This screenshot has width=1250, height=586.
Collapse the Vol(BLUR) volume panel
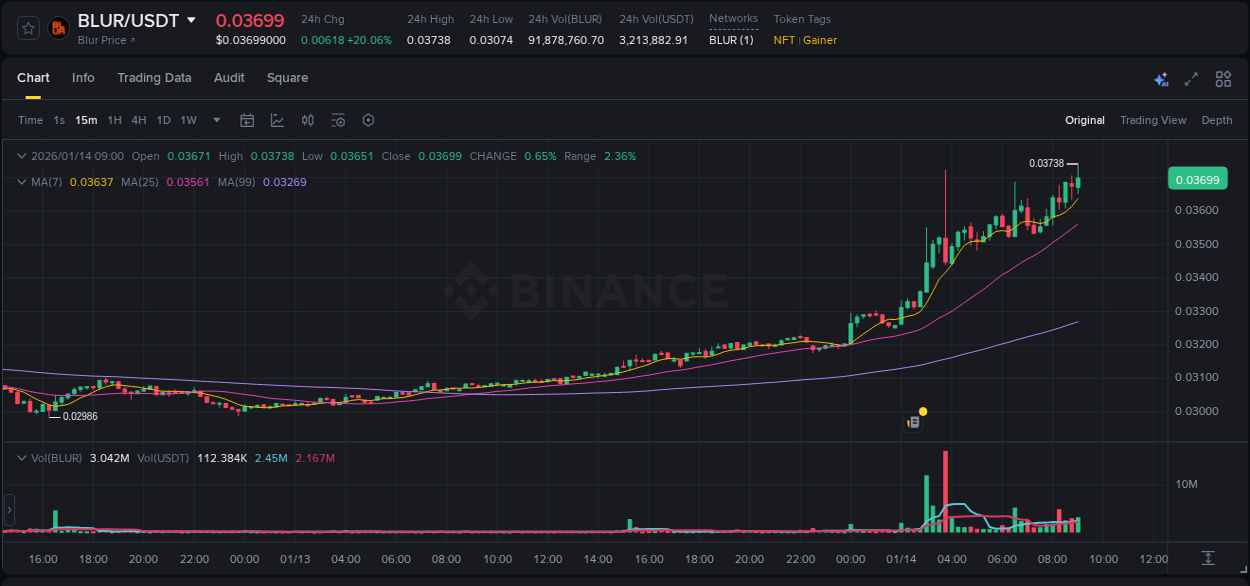click(20, 457)
